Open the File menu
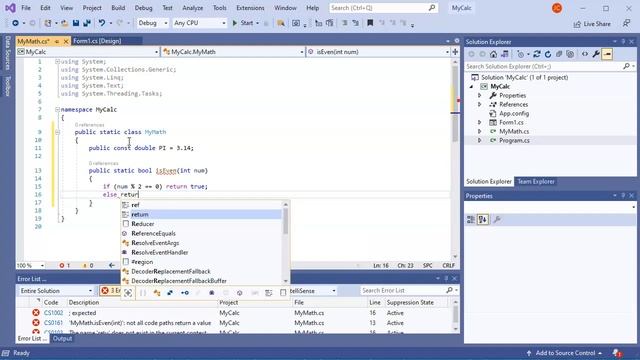This screenshot has height=360, width=640. [26, 8]
